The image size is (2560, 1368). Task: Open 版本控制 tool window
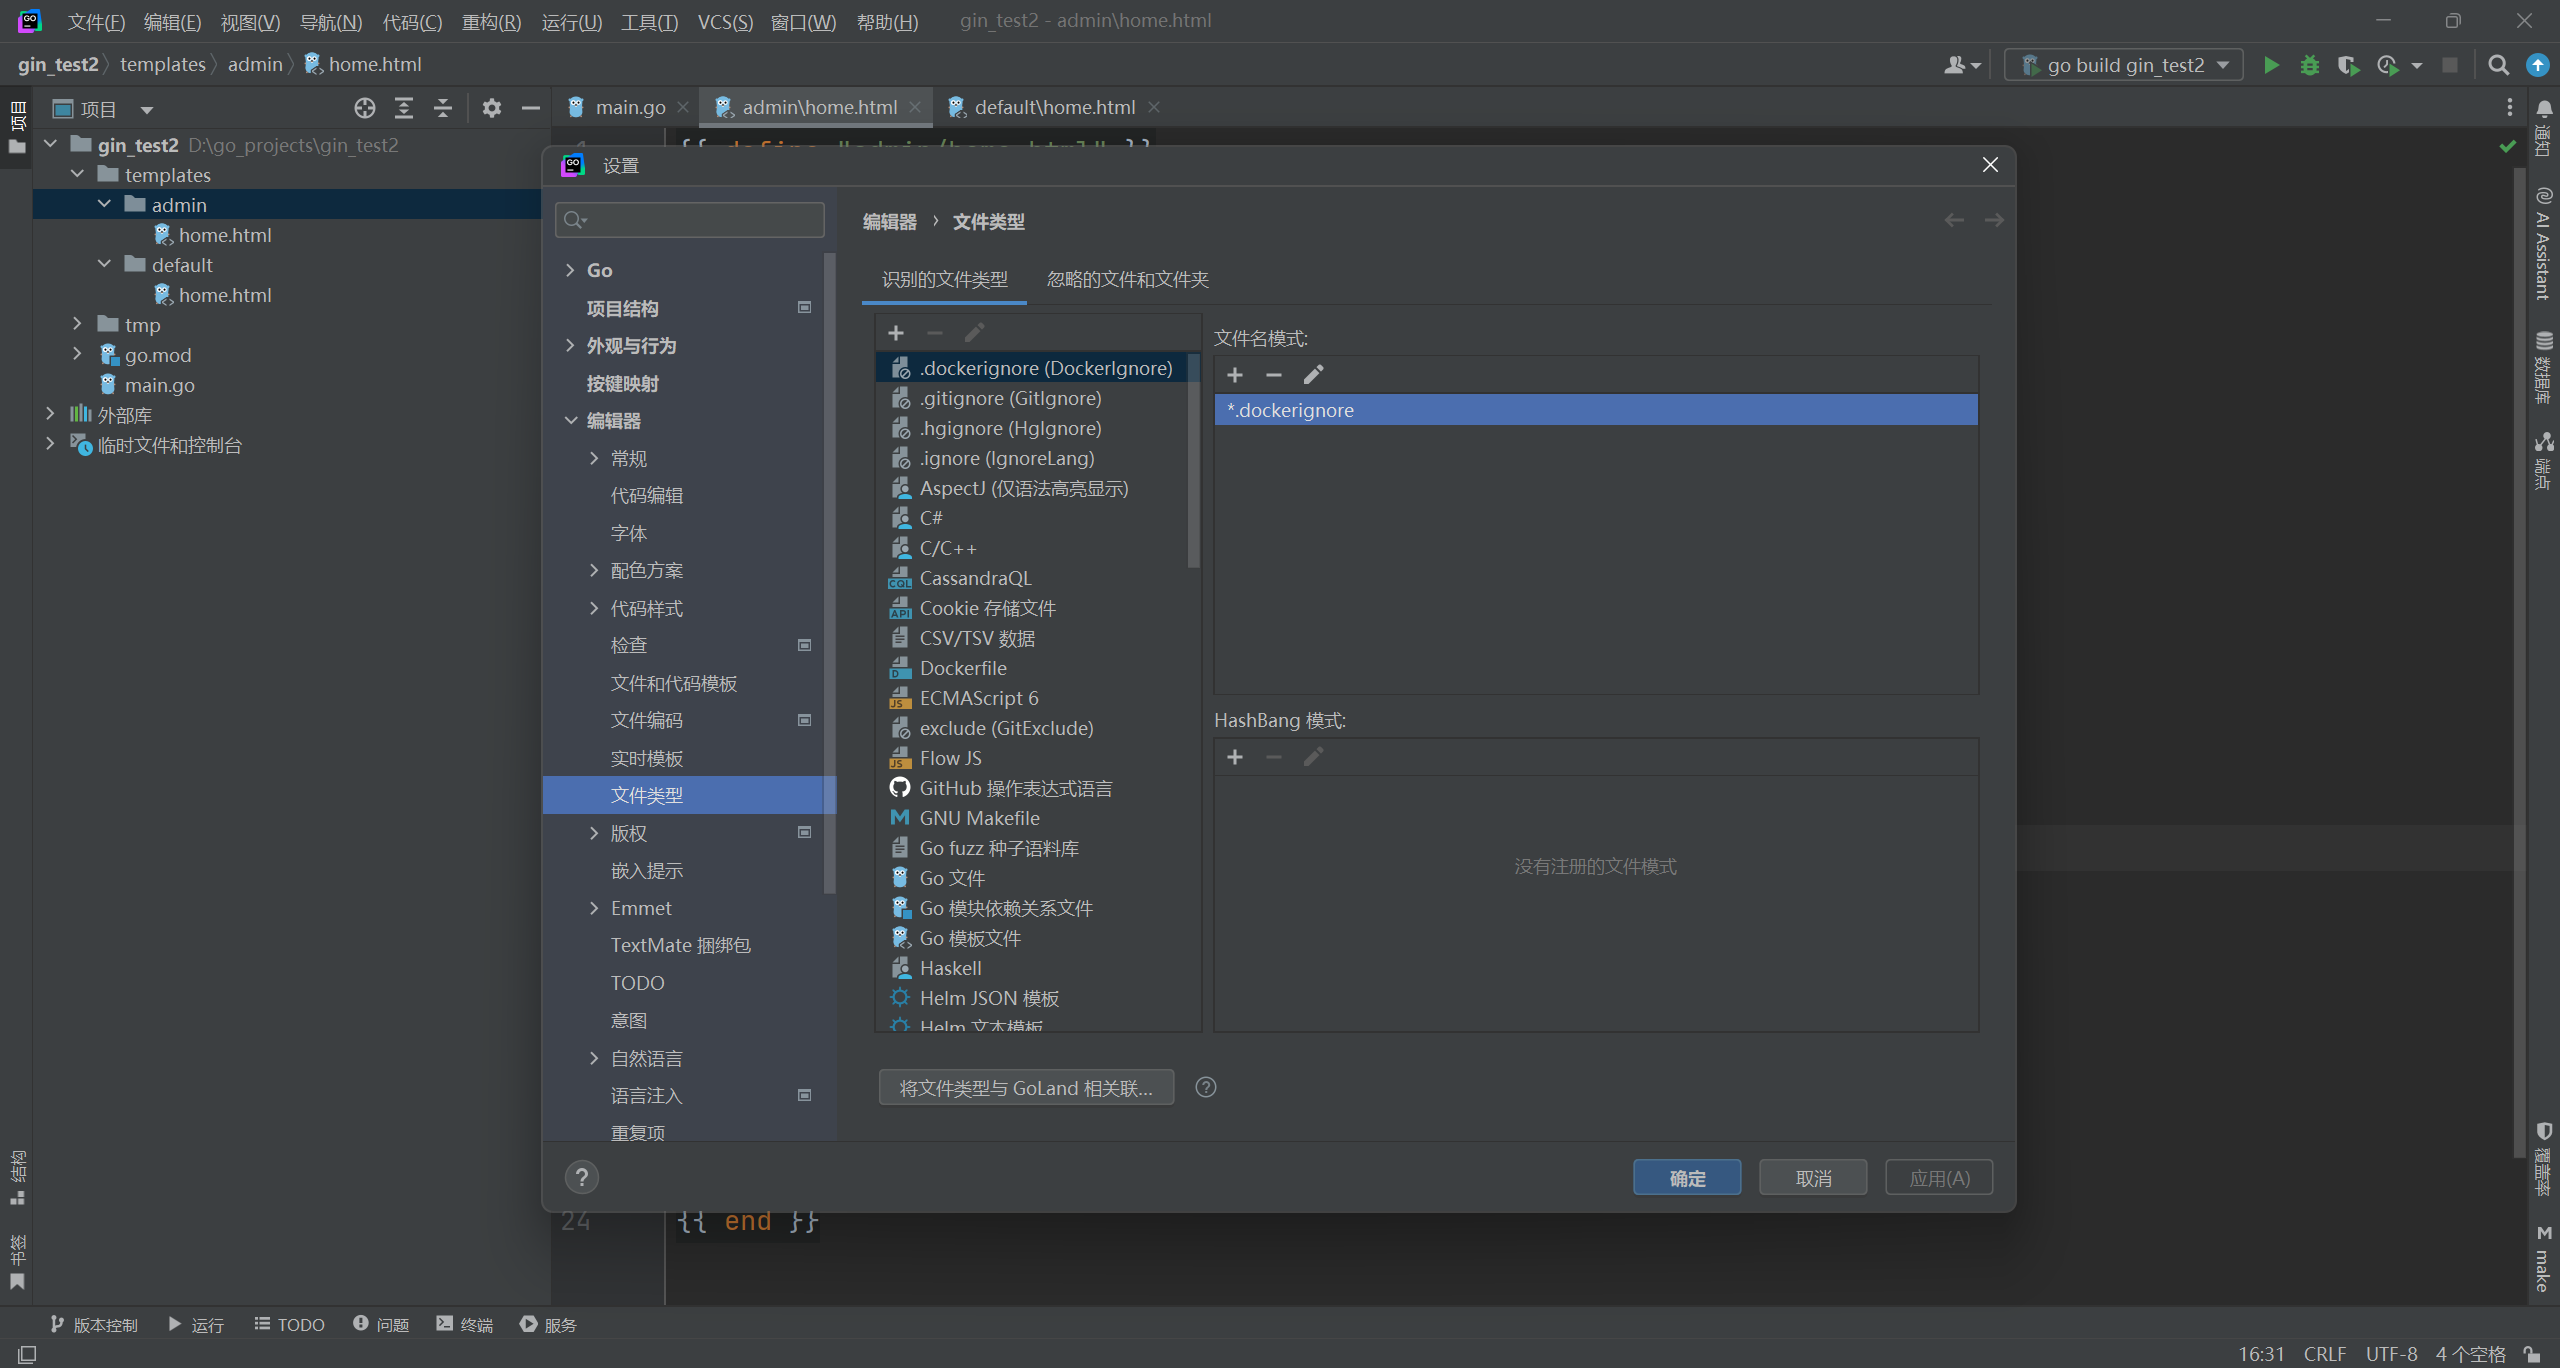[x=94, y=1324]
